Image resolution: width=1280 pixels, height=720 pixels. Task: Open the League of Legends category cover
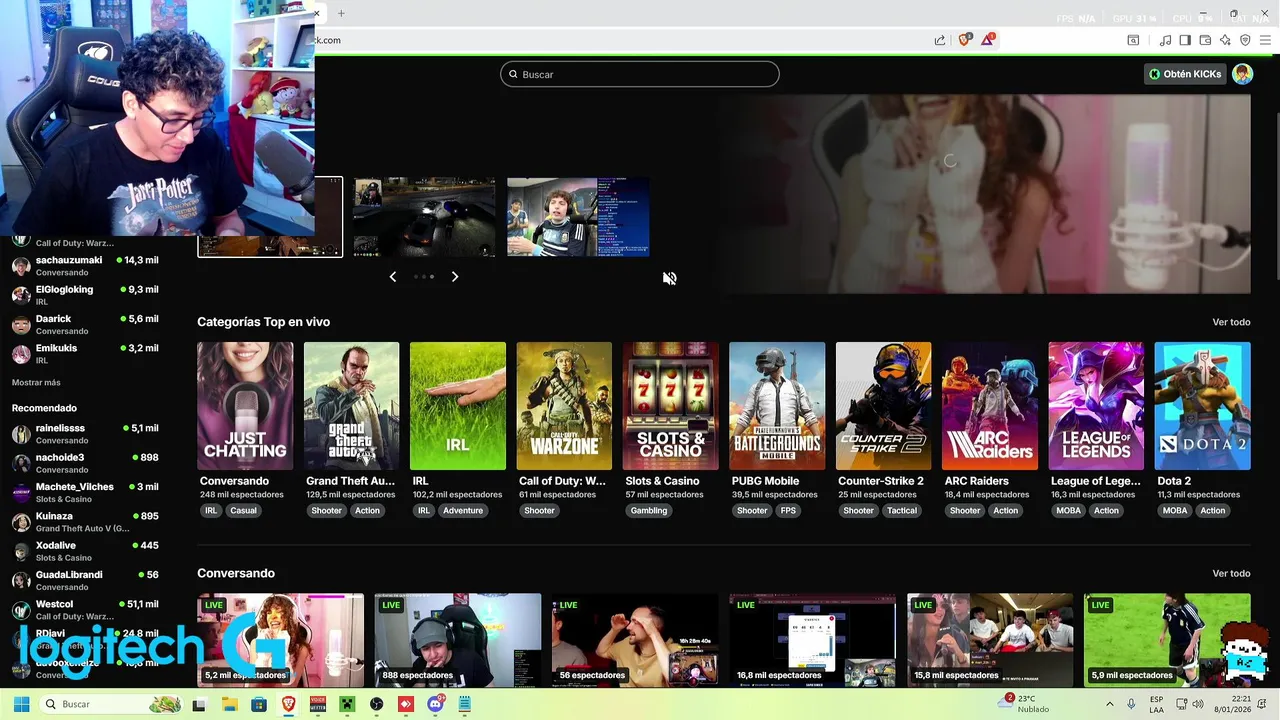click(x=1096, y=406)
